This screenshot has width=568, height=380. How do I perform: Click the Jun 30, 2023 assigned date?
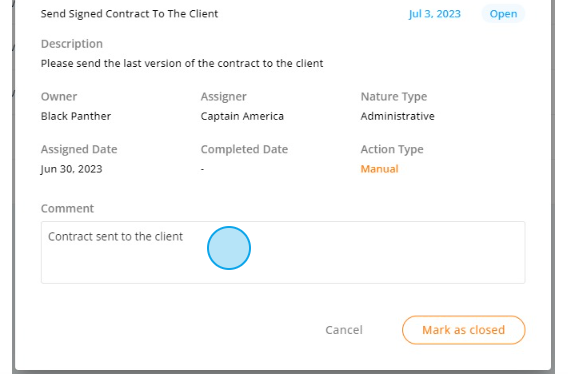(x=71, y=169)
